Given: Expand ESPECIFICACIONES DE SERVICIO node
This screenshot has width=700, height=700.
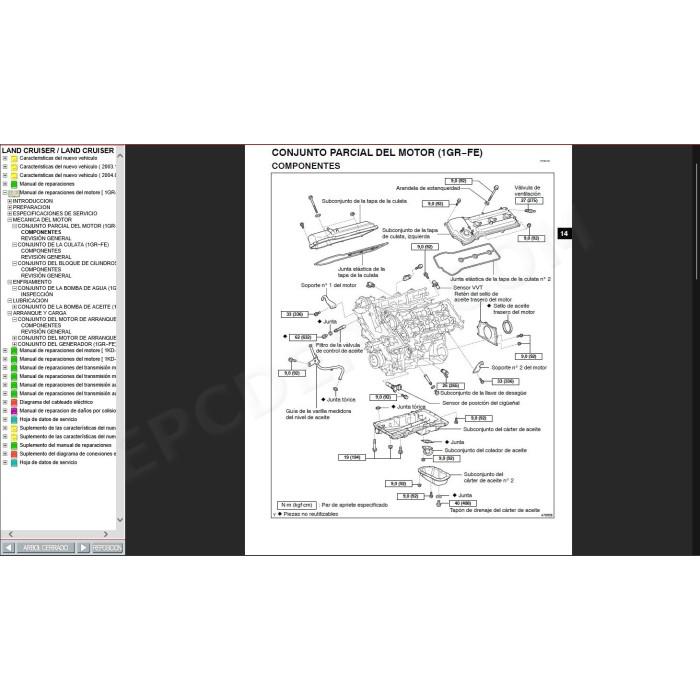Looking at the screenshot, I should point(10,214).
